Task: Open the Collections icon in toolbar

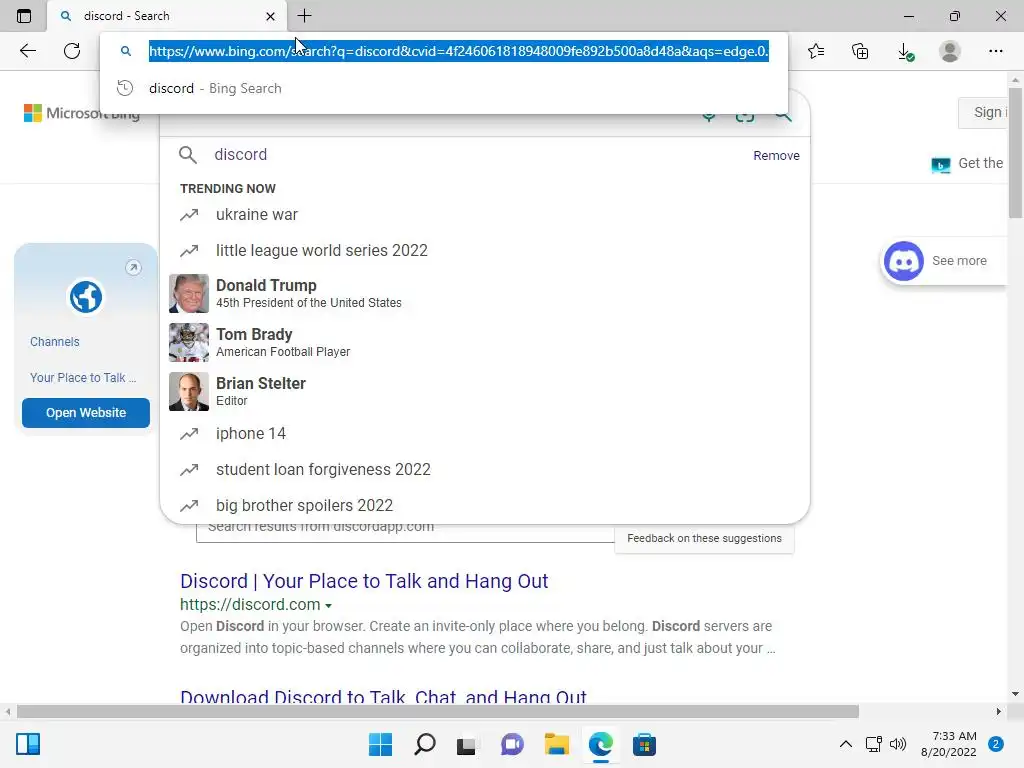Action: [860, 51]
